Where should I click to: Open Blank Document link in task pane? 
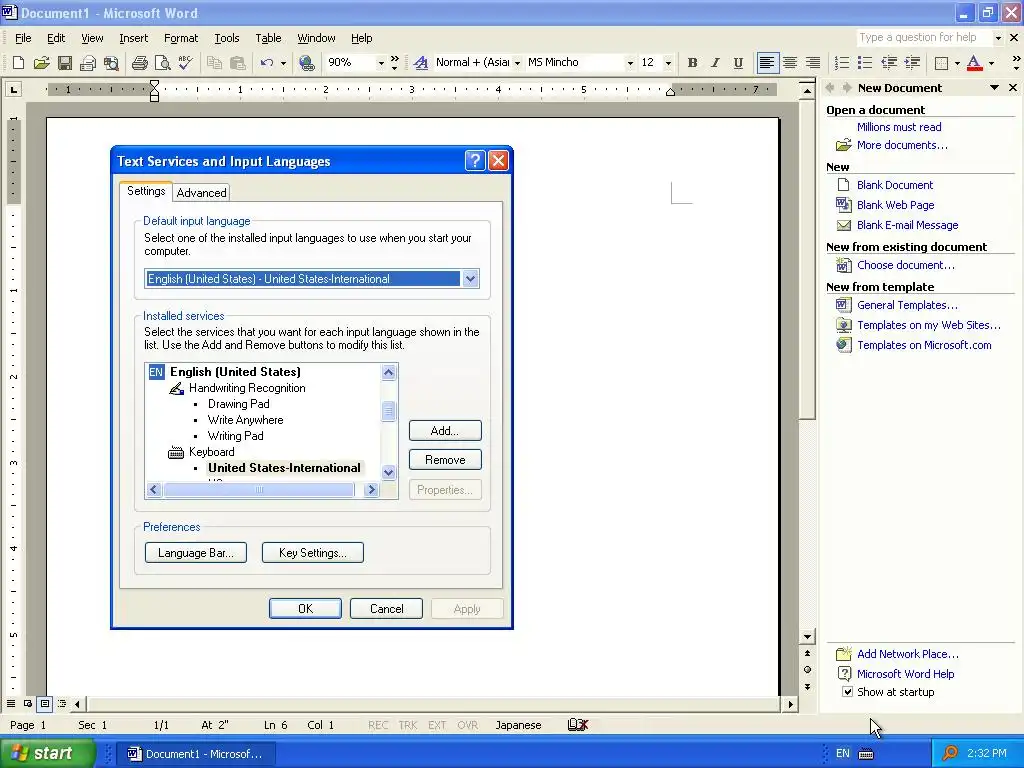tap(895, 185)
